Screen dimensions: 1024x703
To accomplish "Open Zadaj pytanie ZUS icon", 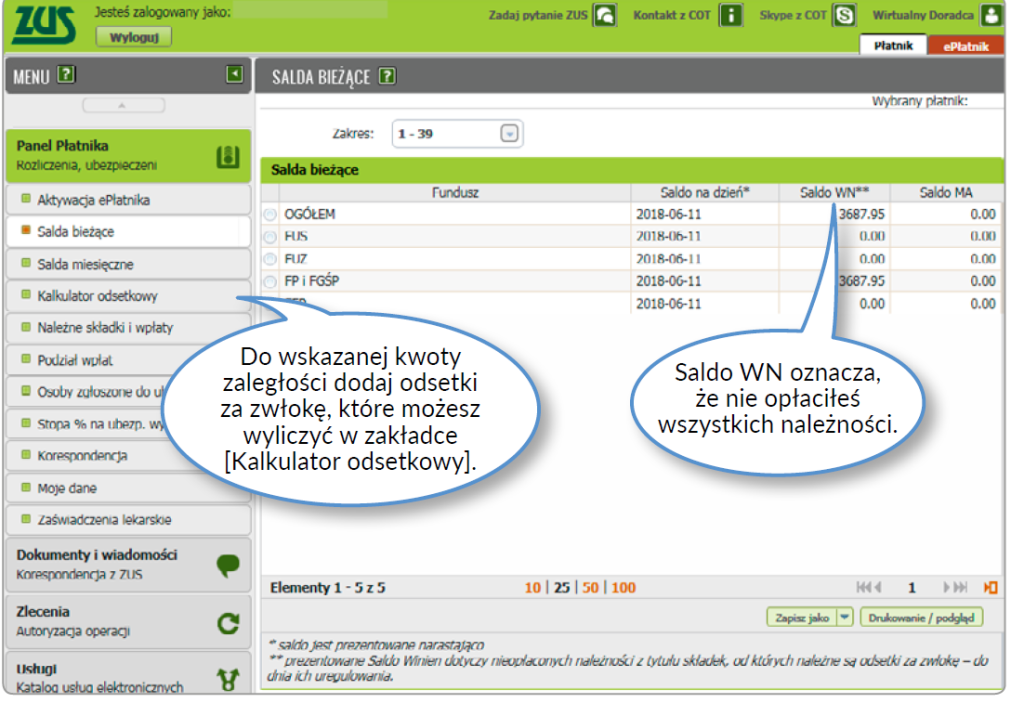I will [604, 16].
